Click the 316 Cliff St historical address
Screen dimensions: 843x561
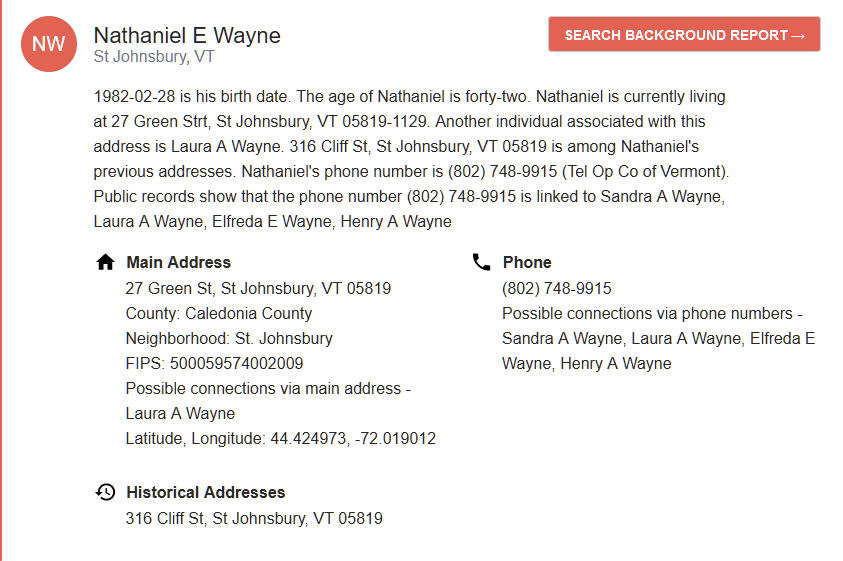pos(254,518)
